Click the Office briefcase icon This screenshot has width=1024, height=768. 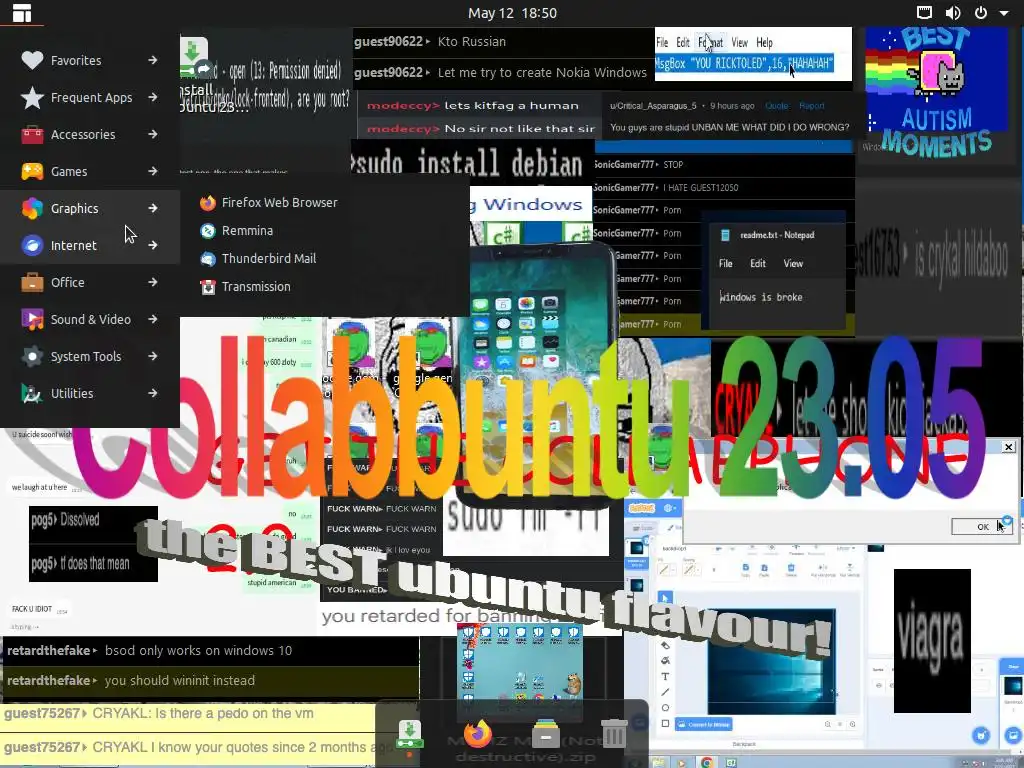pyautogui.click(x=32, y=282)
